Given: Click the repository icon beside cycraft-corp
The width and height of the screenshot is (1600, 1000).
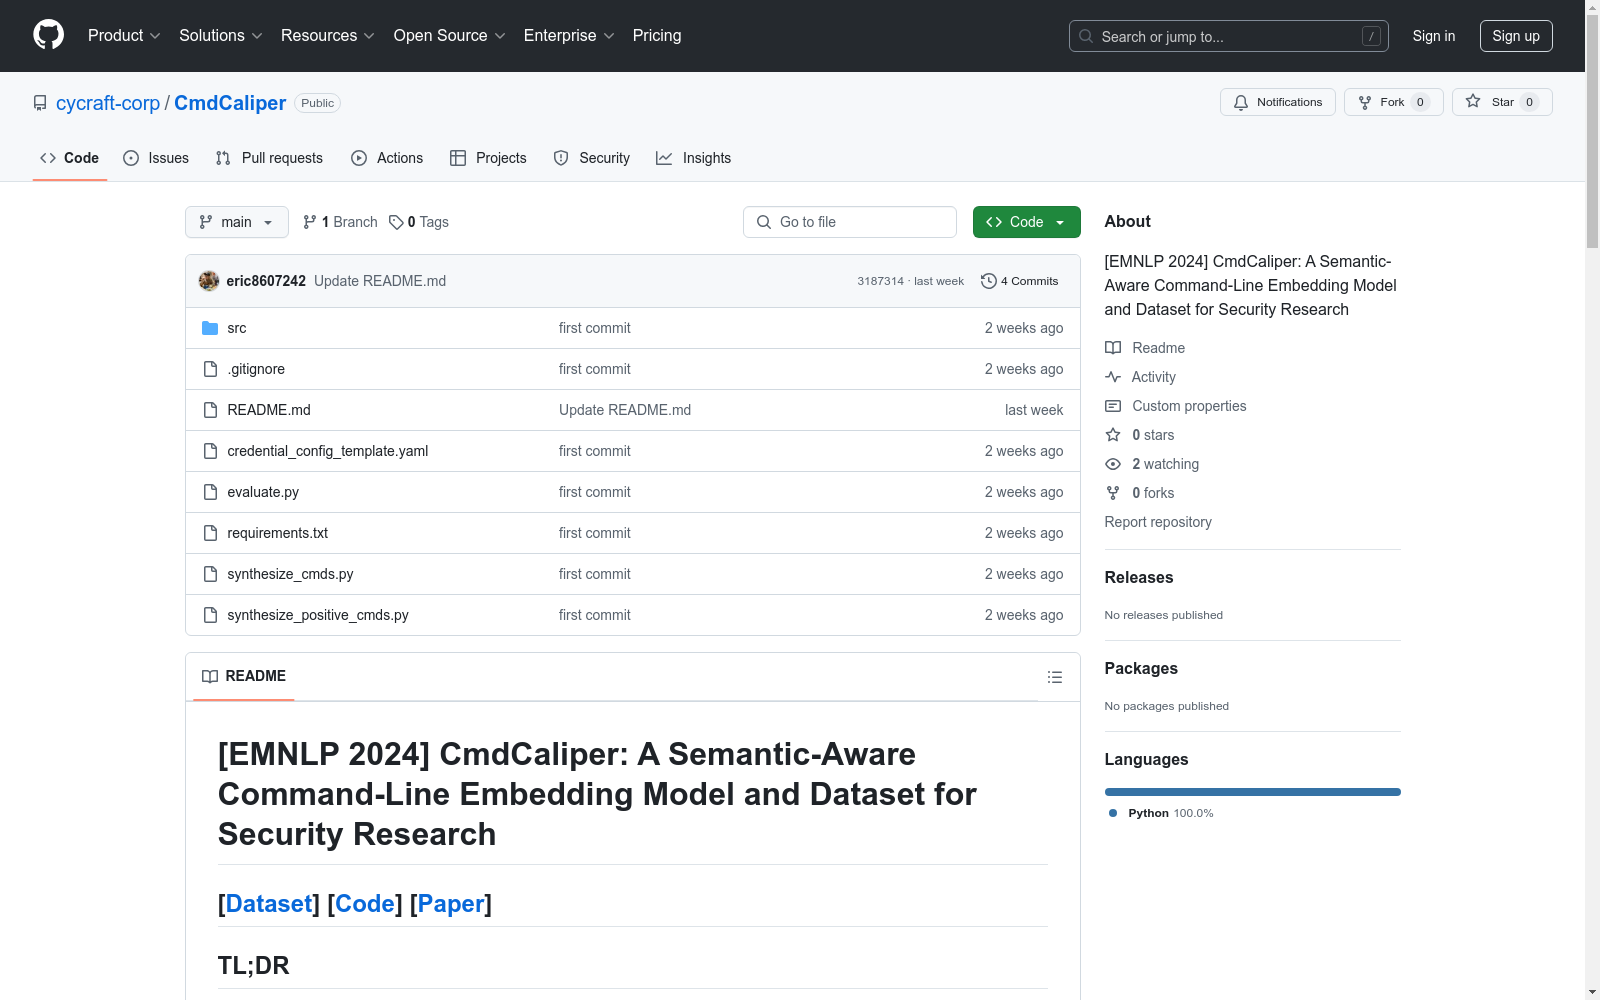Looking at the screenshot, I should (x=40, y=103).
